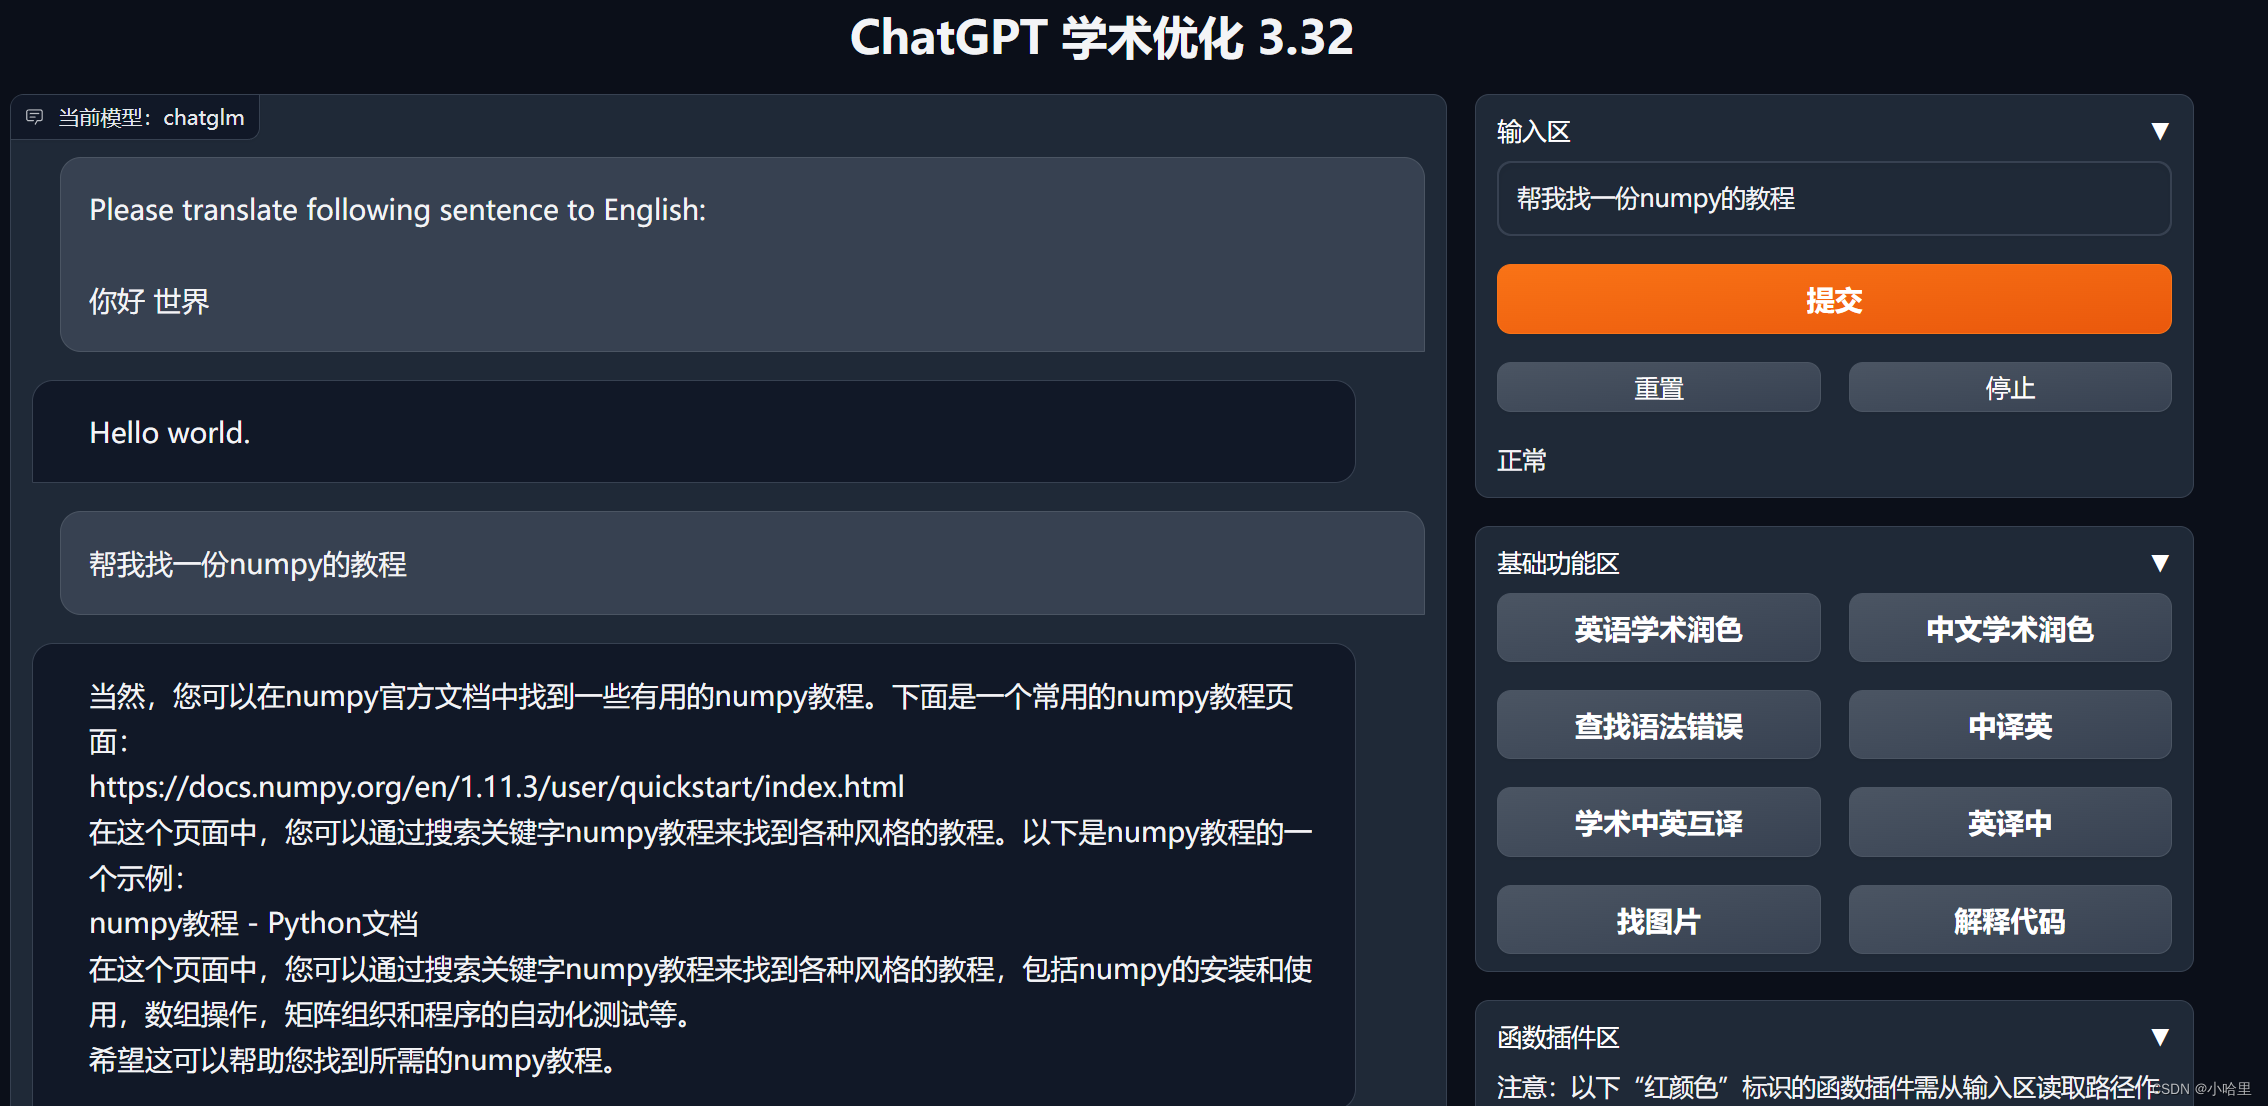This screenshot has width=2268, height=1106.
Task: Click the 解释代码 button
Action: point(2009,920)
